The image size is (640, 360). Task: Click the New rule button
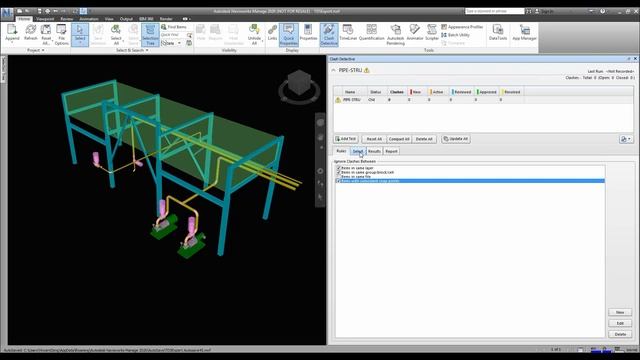[620, 312]
